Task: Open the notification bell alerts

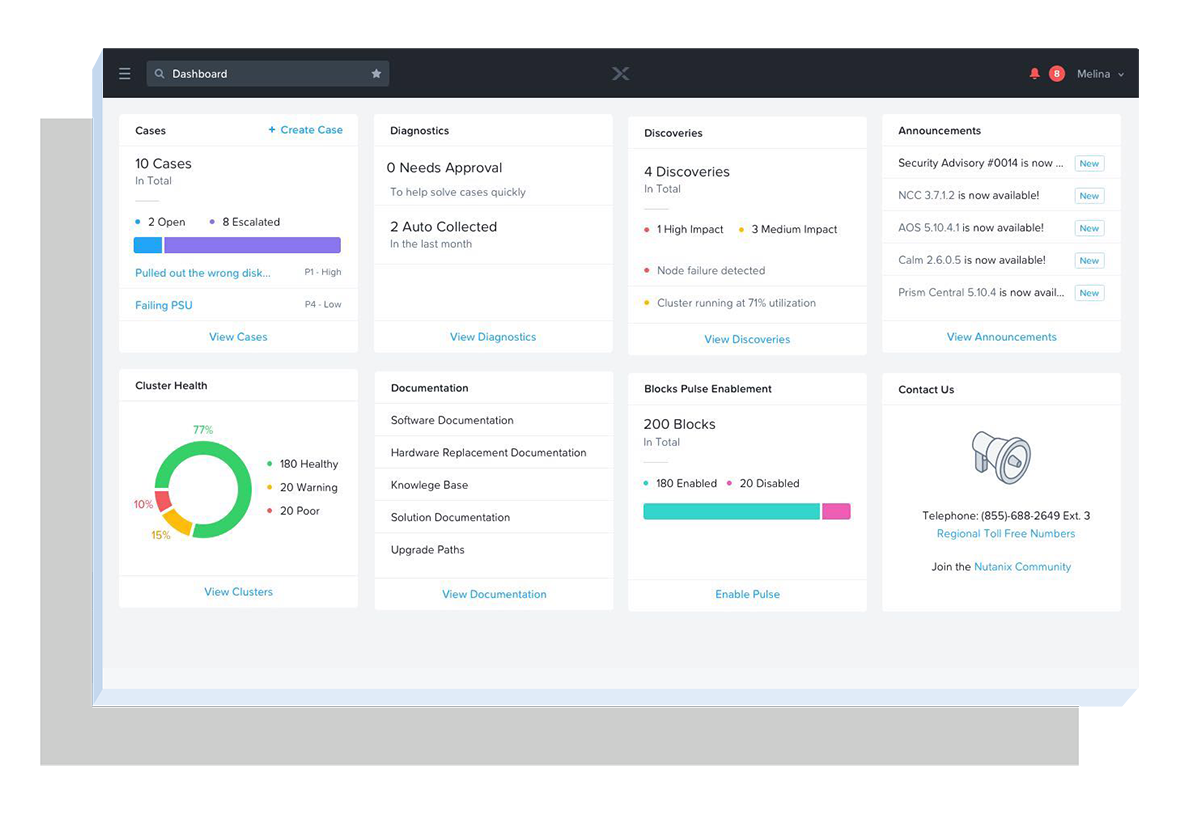Action: point(1034,74)
